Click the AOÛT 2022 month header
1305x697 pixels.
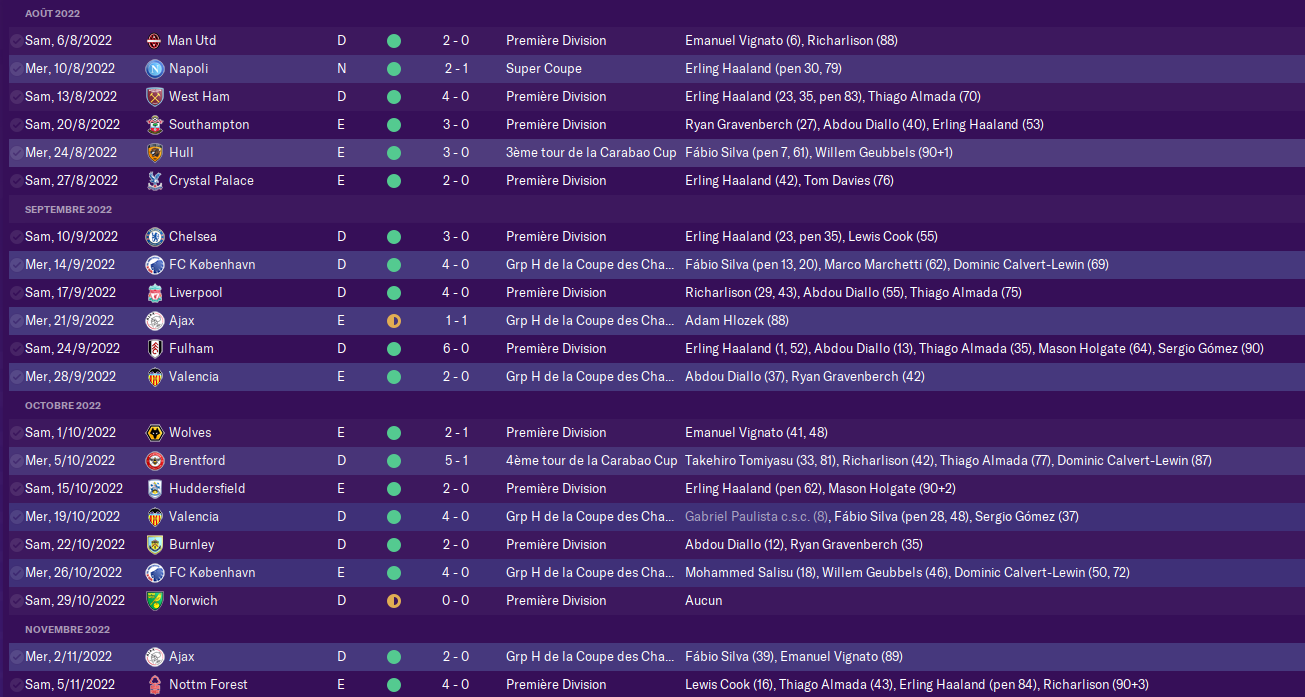[52, 14]
